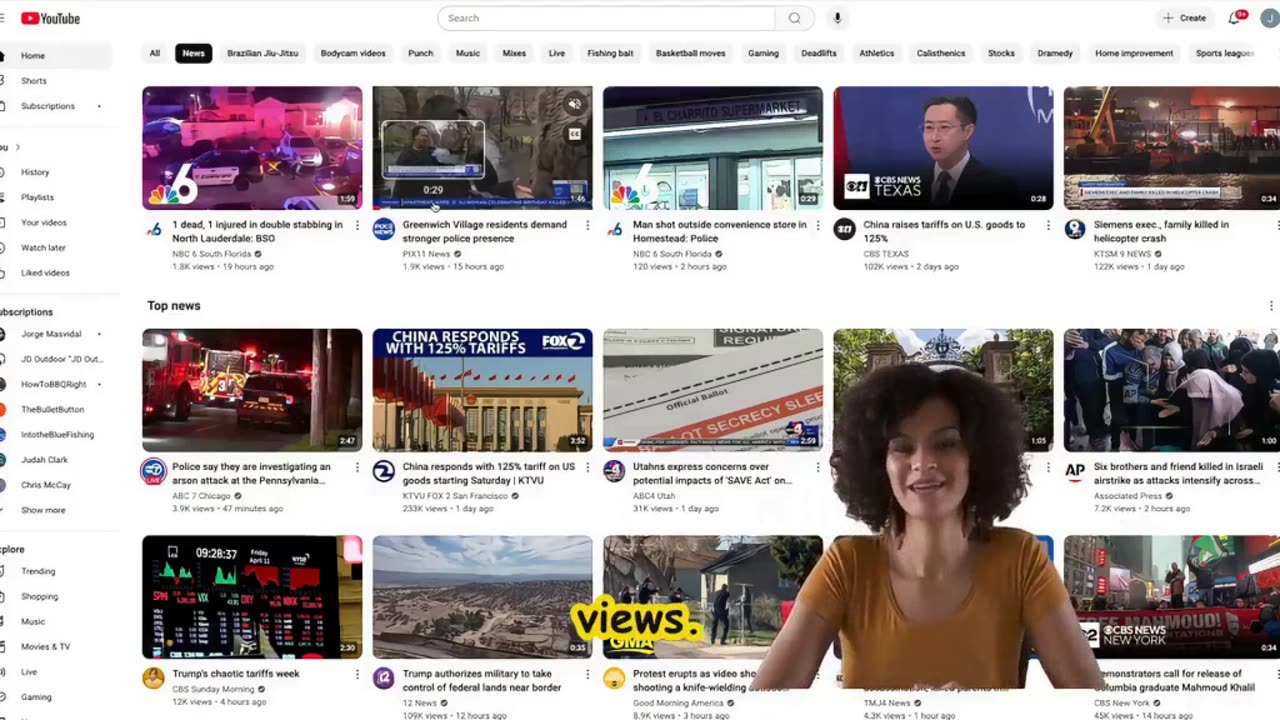This screenshot has width=1280, height=720.
Task: Open the notifications bell
Action: [1235, 18]
